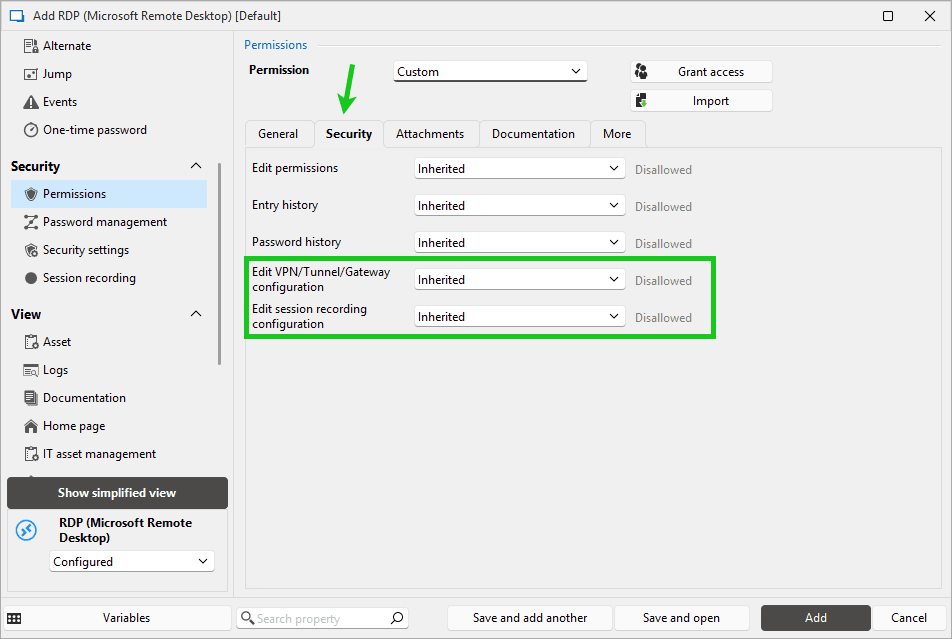Click Save and open
This screenshot has width=952, height=639.
[x=682, y=617]
